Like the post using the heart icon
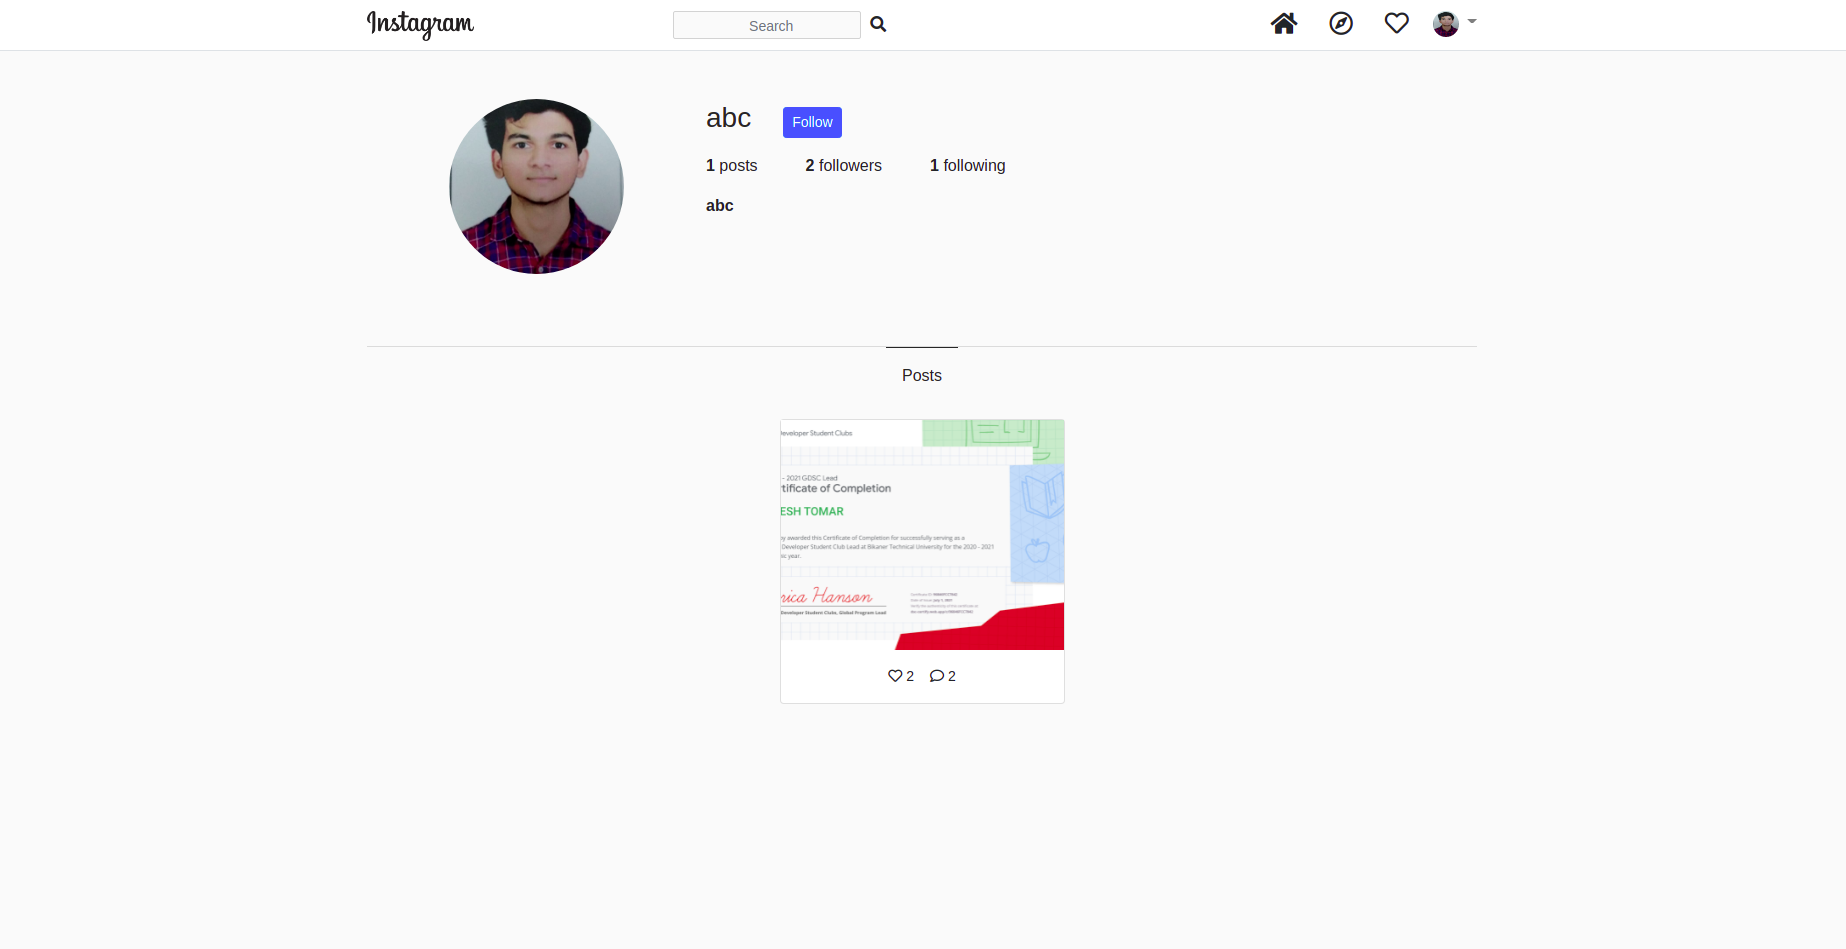Viewport: 1846px width, 949px height. 895,676
